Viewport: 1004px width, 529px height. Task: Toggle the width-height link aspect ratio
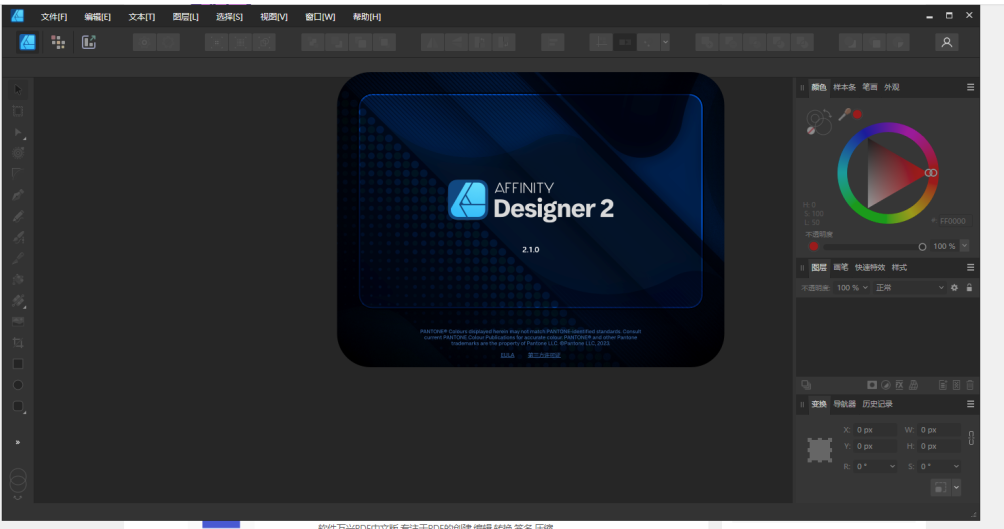[x=971, y=437]
